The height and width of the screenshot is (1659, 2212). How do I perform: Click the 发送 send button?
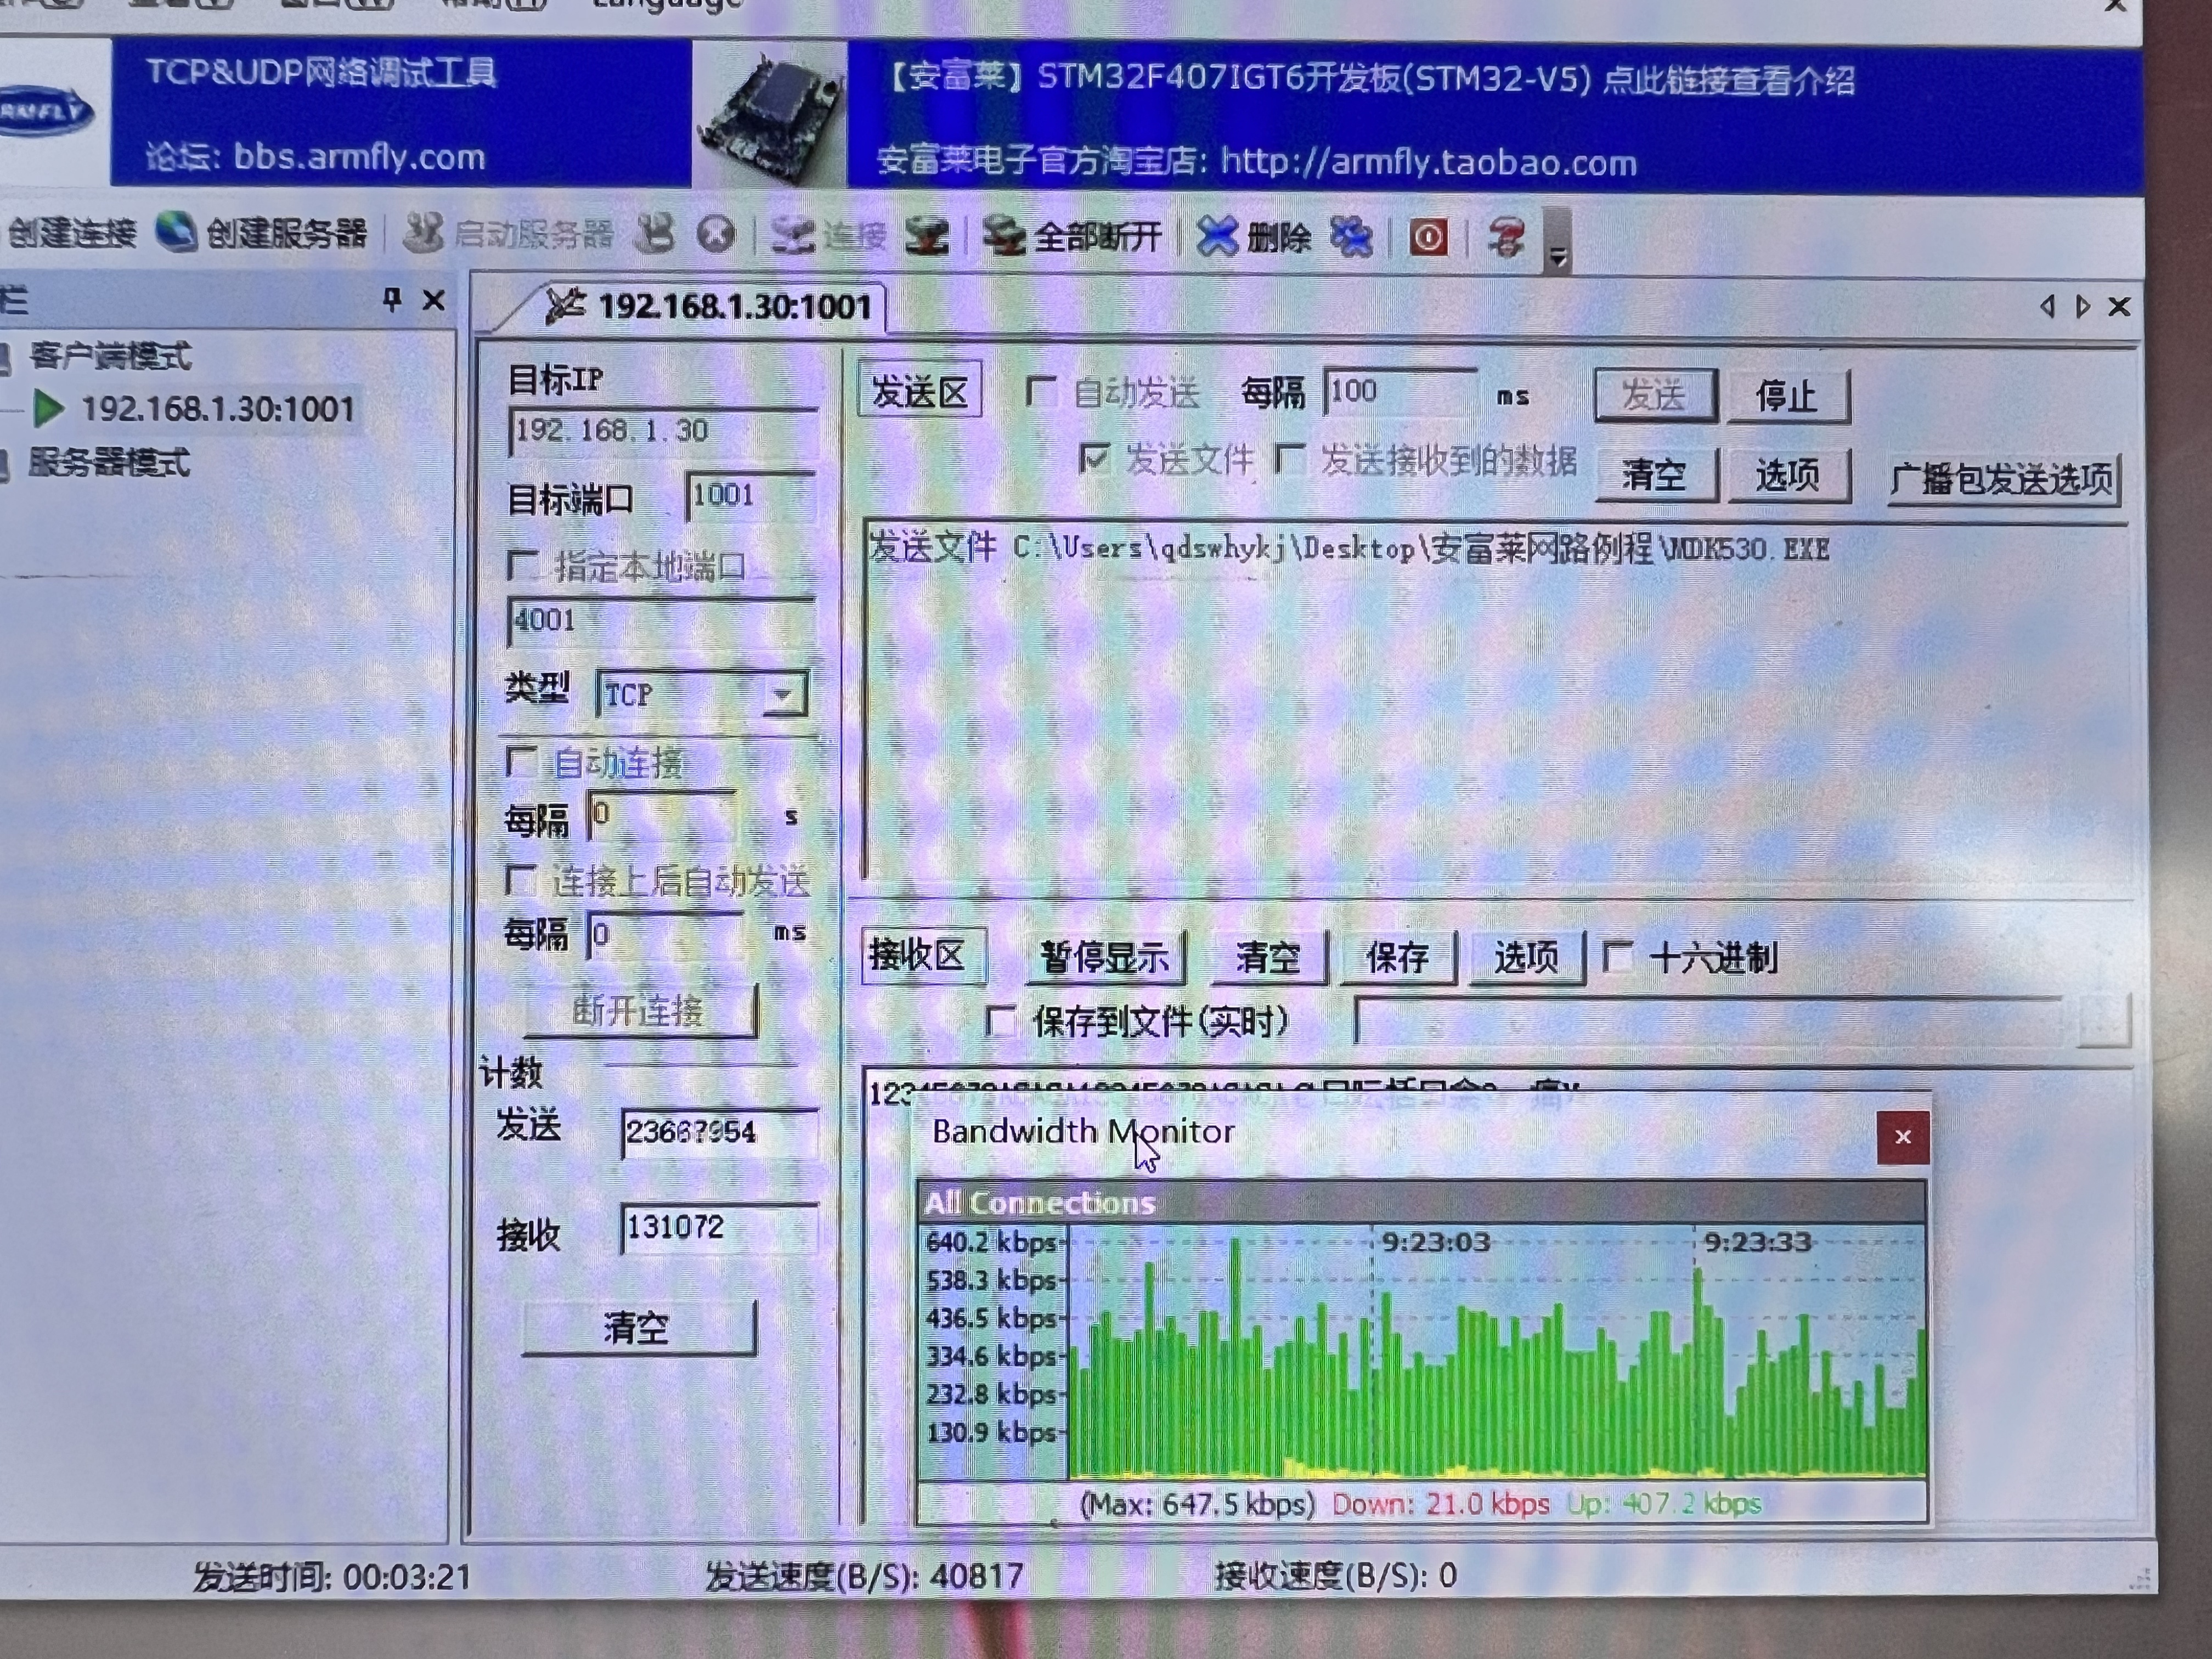tap(1655, 395)
